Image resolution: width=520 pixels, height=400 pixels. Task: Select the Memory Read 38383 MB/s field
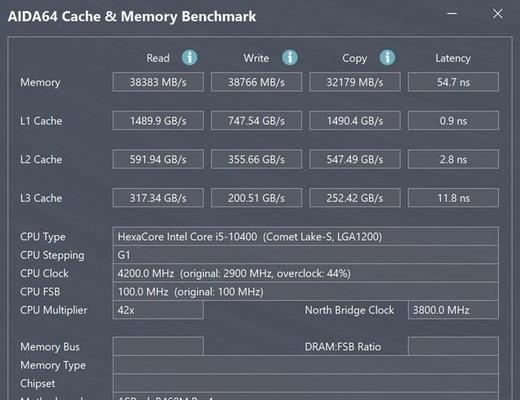158,82
